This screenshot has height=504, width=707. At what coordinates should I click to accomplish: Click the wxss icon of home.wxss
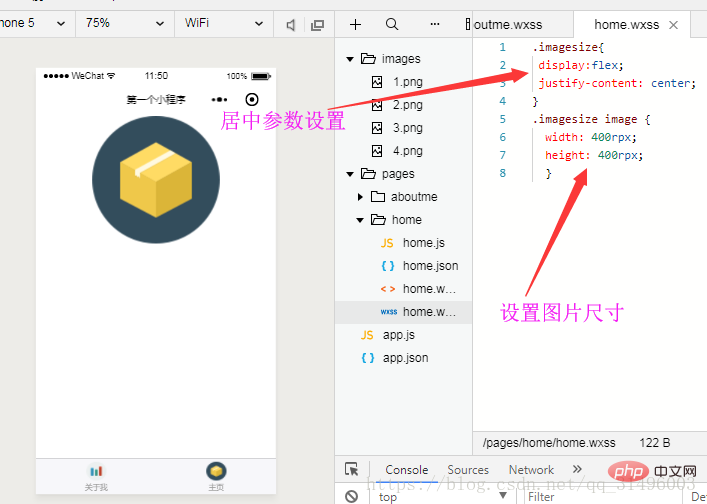click(389, 312)
